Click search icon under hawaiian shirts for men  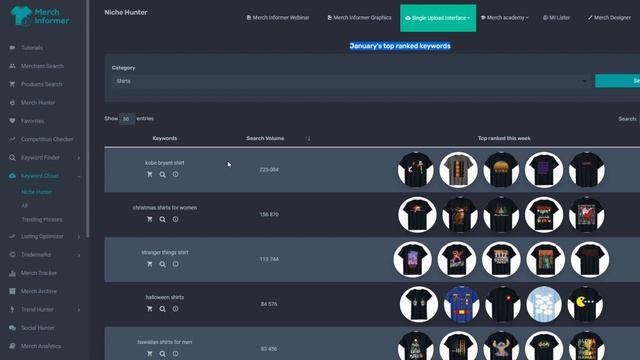tap(162, 354)
